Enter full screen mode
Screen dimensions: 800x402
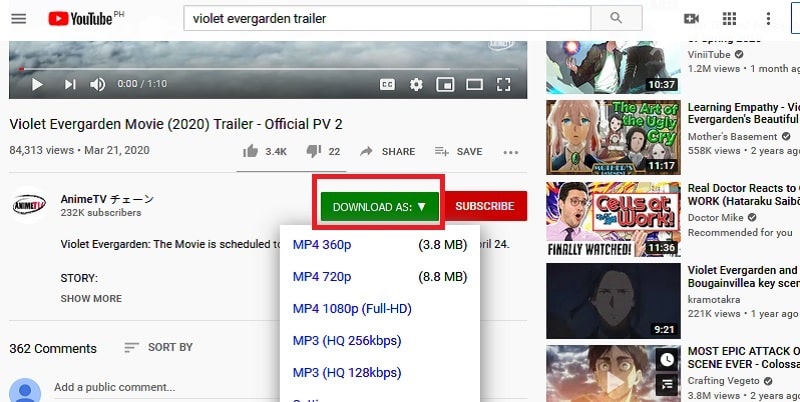[x=504, y=85]
